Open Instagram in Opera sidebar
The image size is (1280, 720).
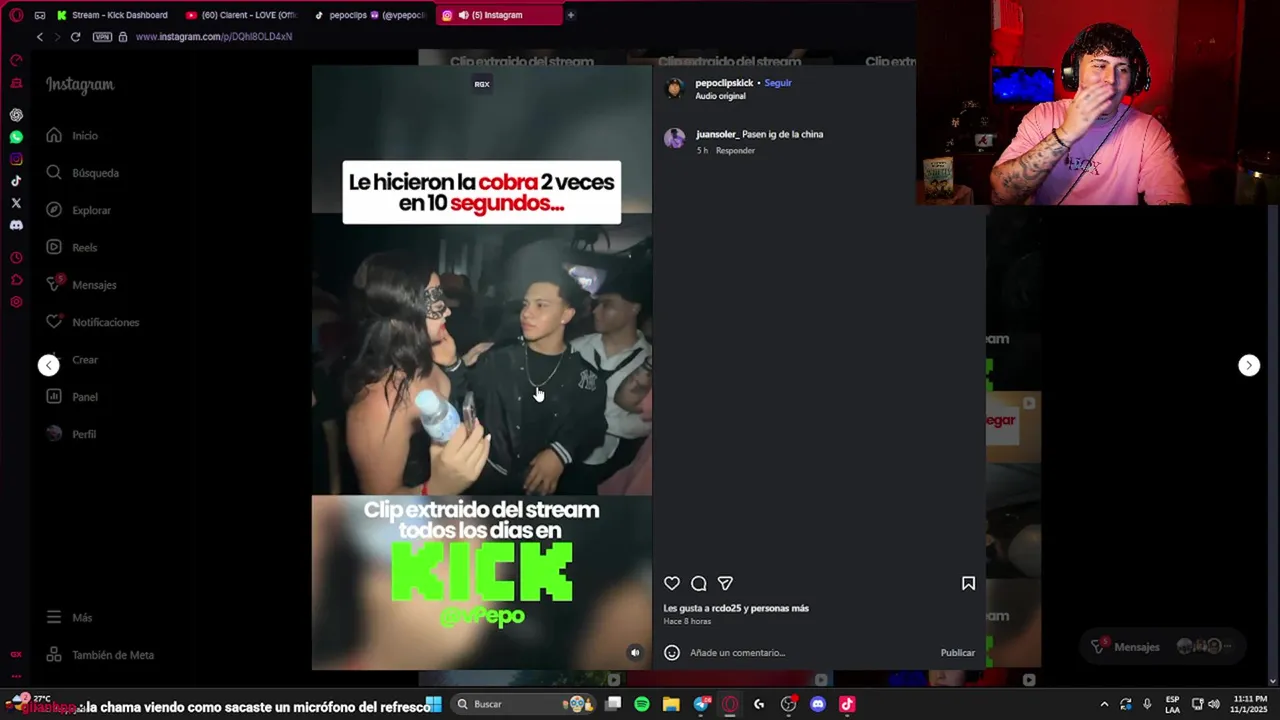(16, 159)
